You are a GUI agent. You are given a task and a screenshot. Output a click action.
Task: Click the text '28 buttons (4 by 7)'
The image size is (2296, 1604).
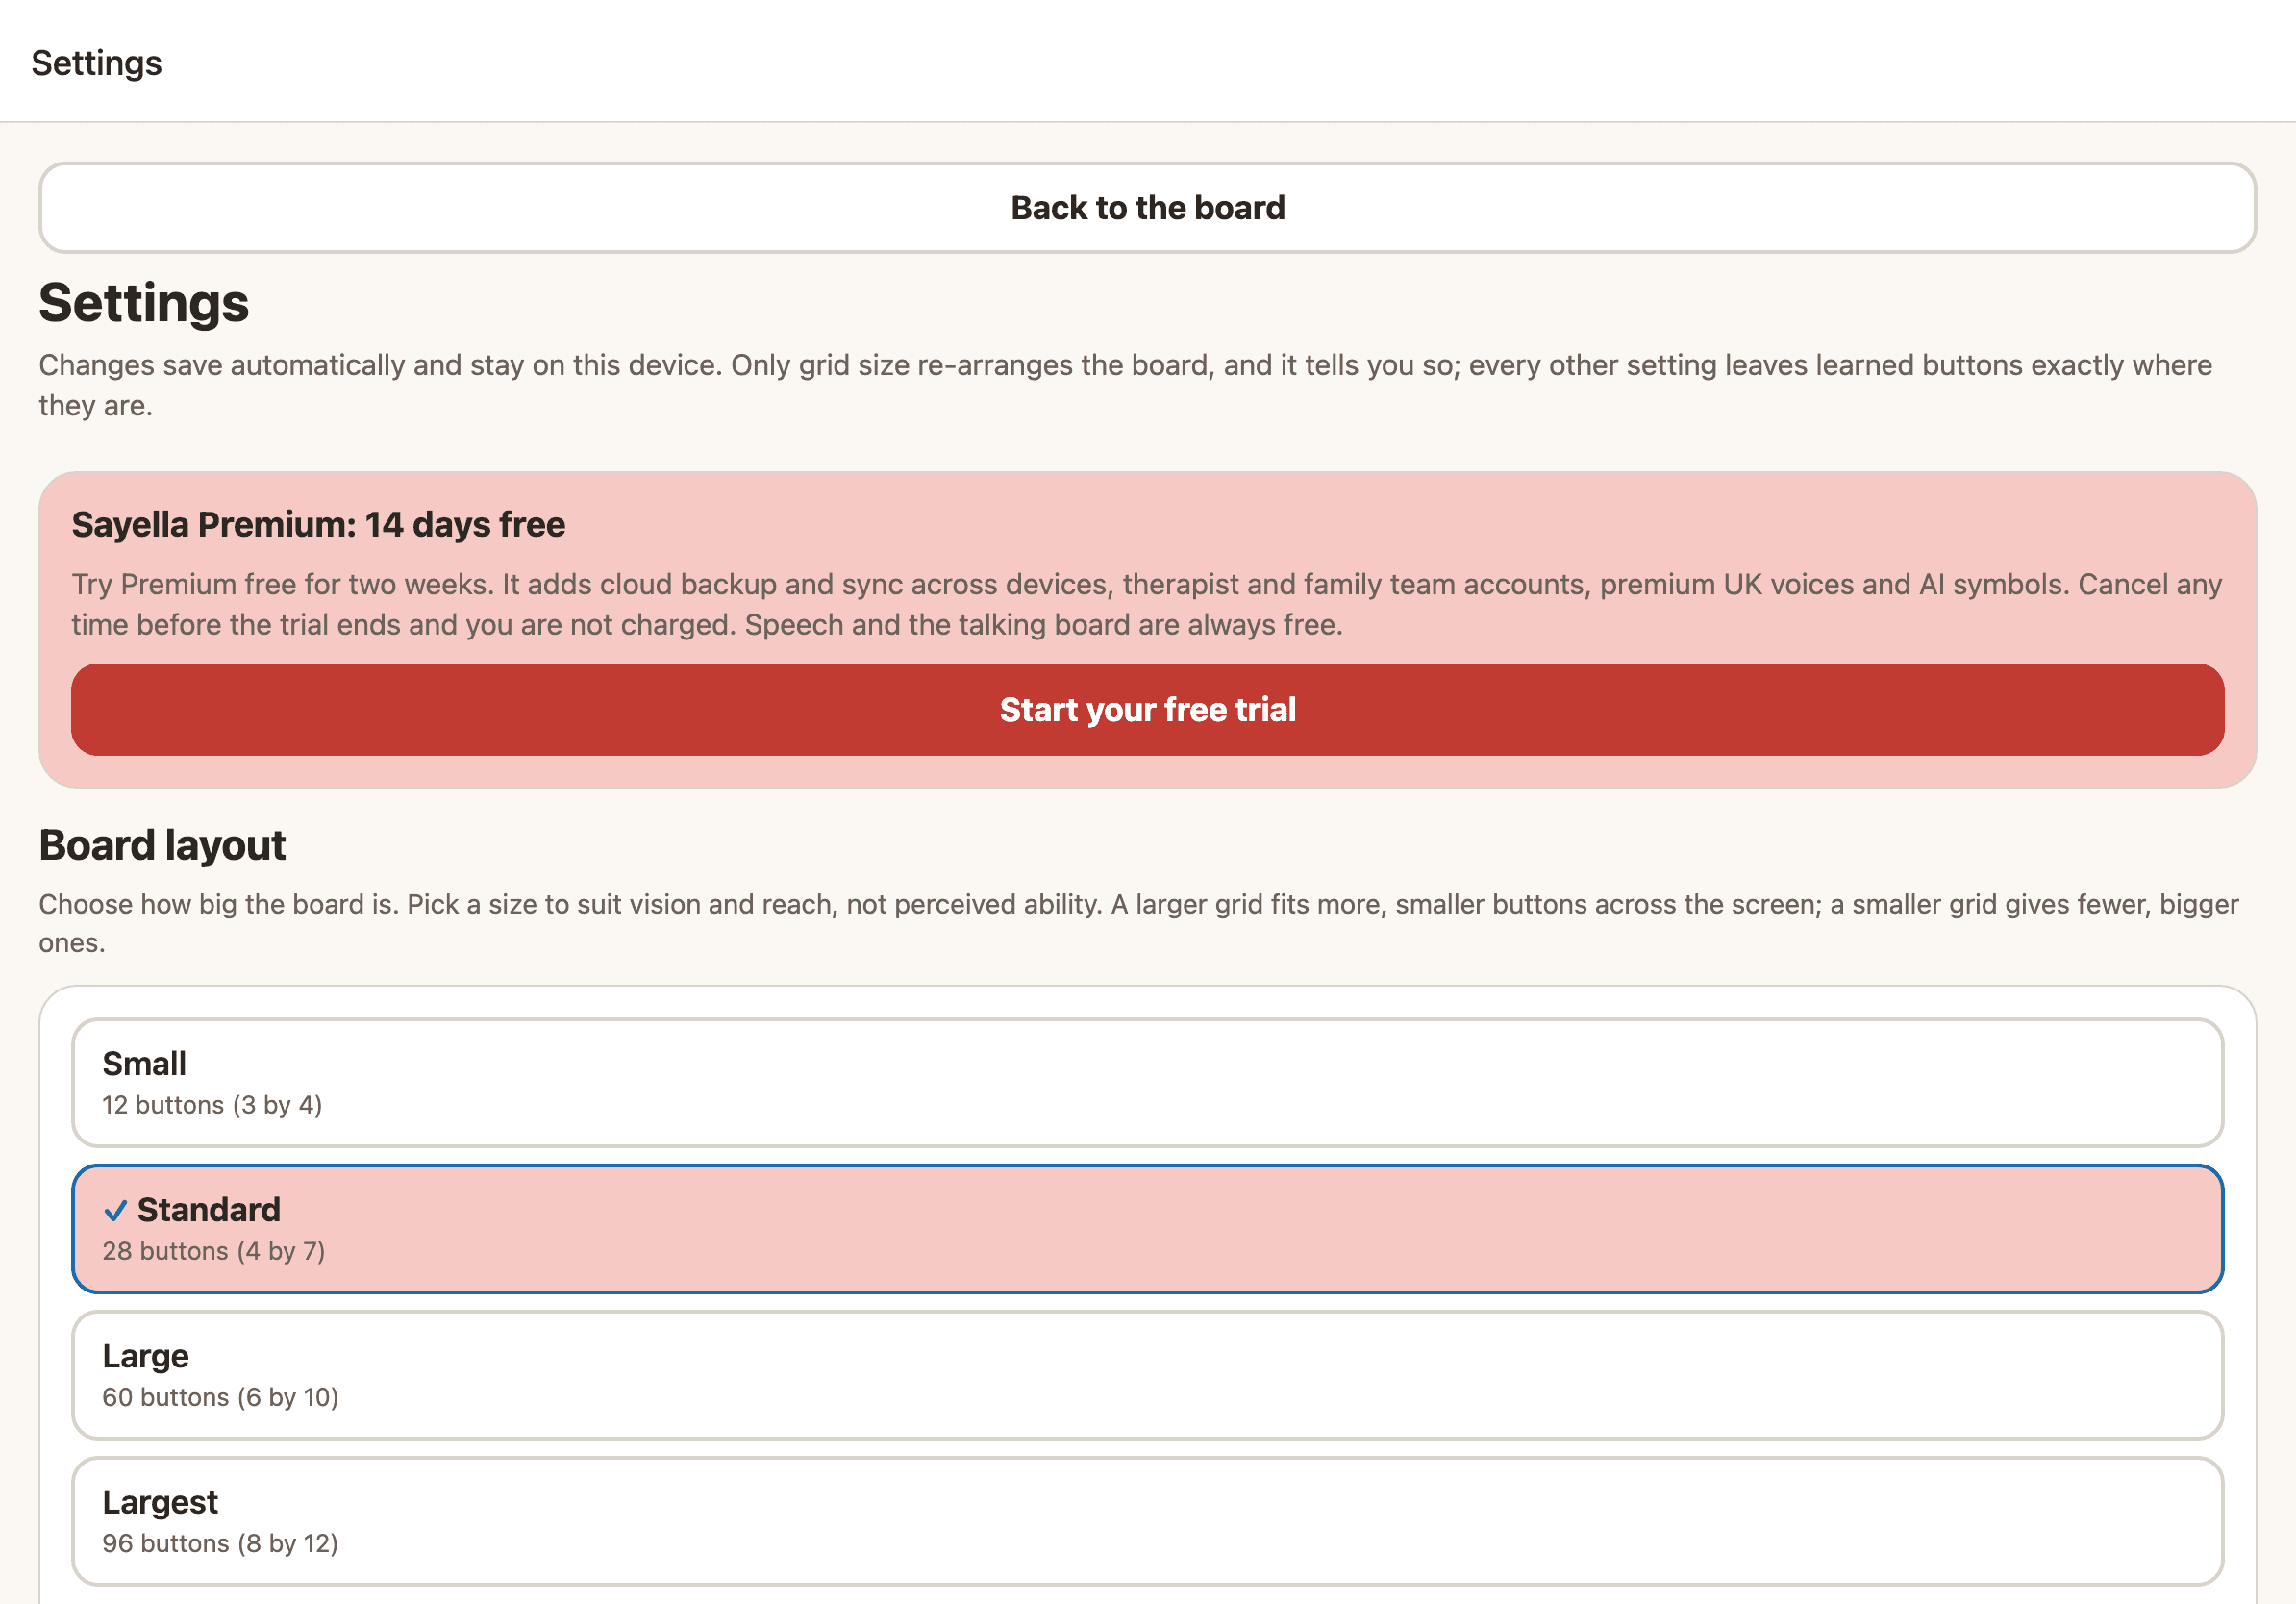(x=214, y=1250)
